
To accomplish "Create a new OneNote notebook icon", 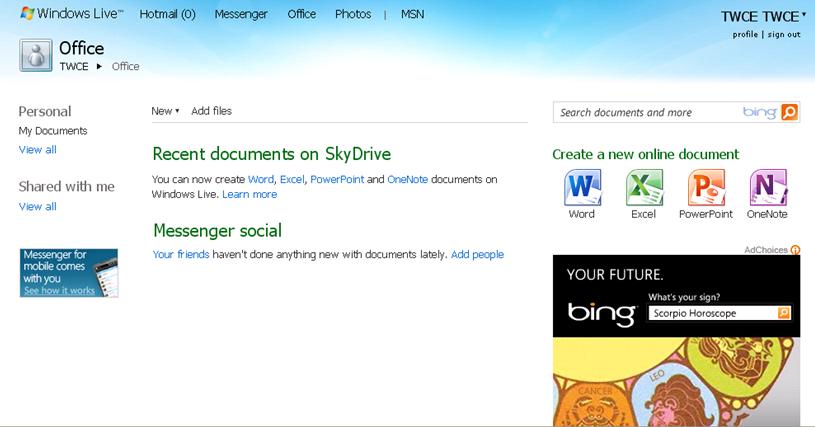I will [768, 188].
